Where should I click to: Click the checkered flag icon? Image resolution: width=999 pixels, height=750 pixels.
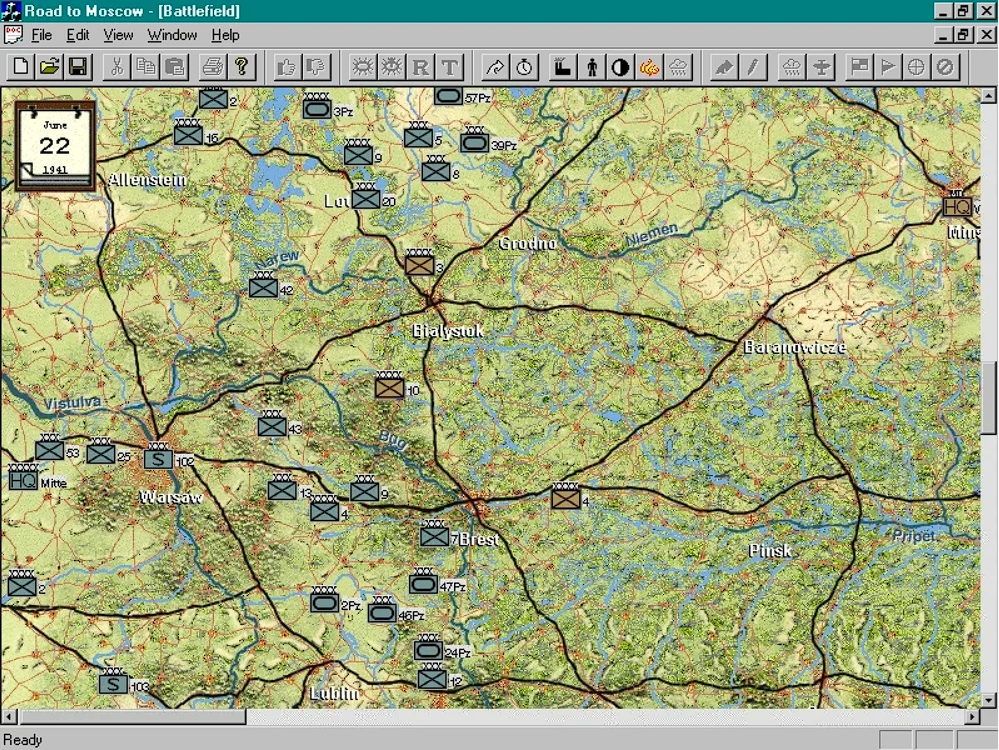[859, 67]
